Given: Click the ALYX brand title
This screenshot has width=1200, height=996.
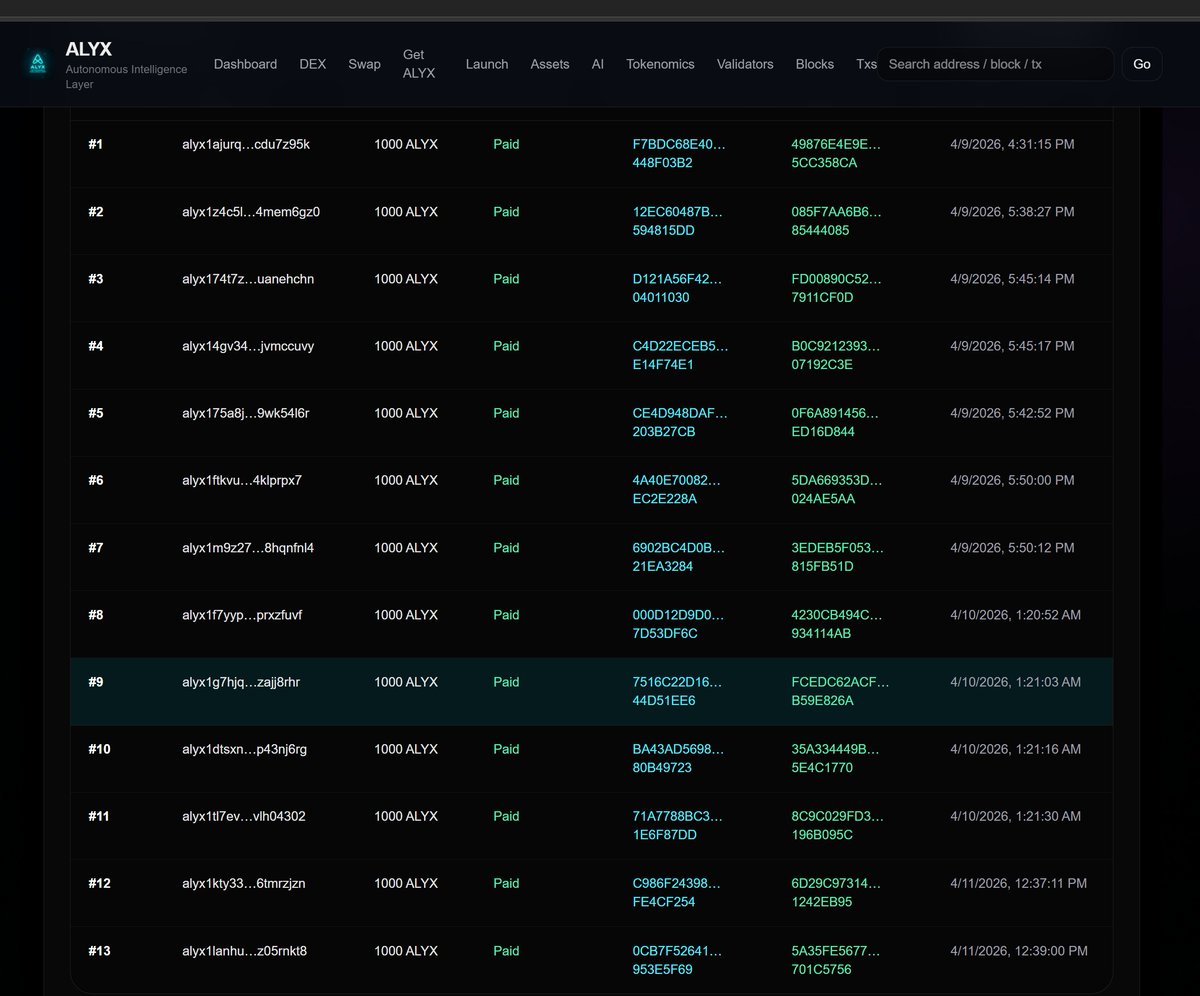Looking at the screenshot, I should (89, 49).
